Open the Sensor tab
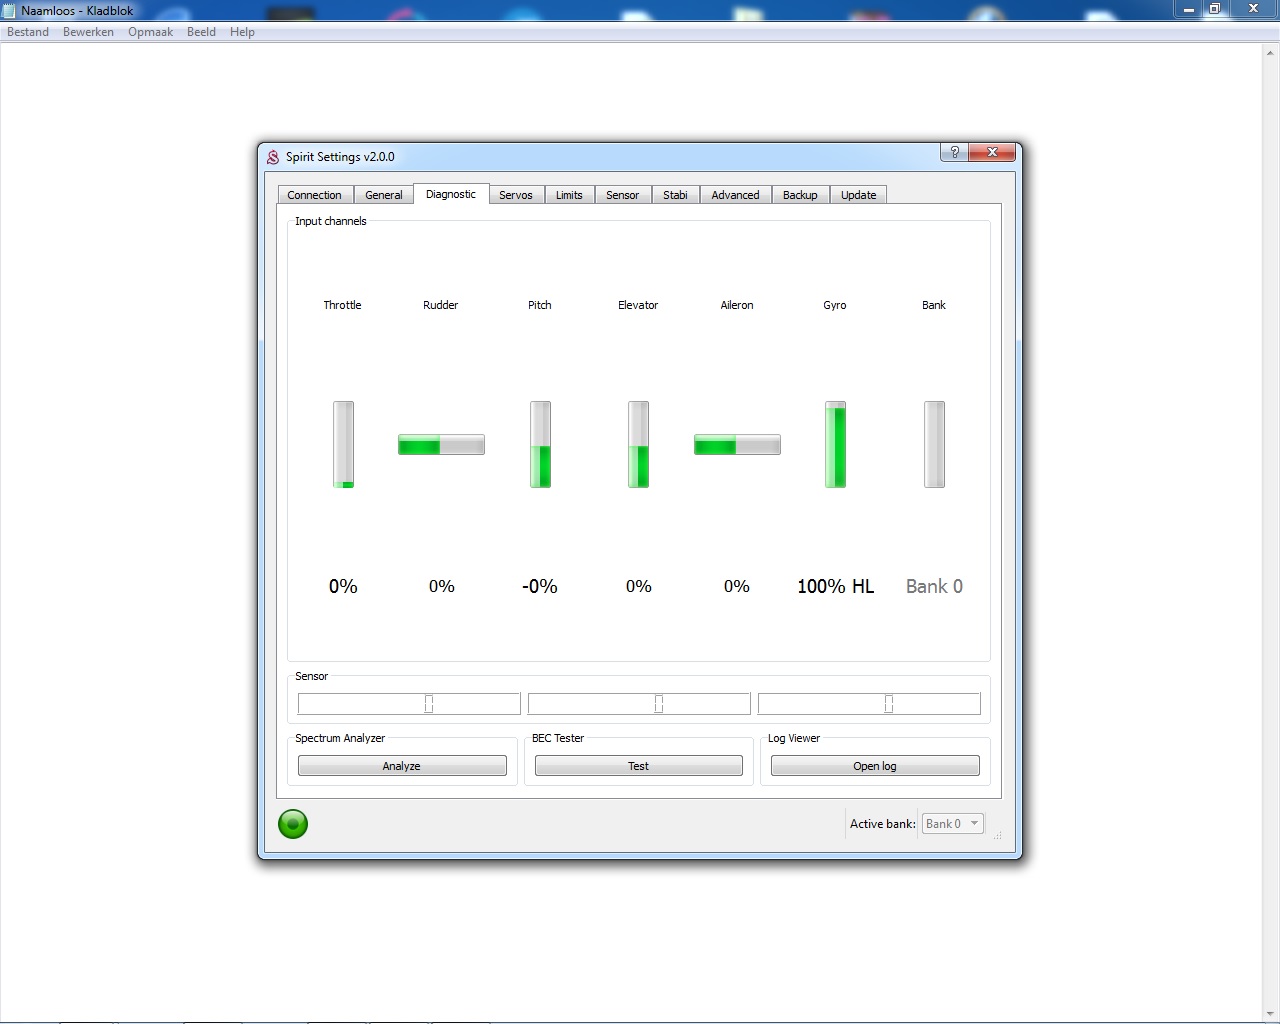Screen dimensions: 1280x1024 (x=622, y=195)
